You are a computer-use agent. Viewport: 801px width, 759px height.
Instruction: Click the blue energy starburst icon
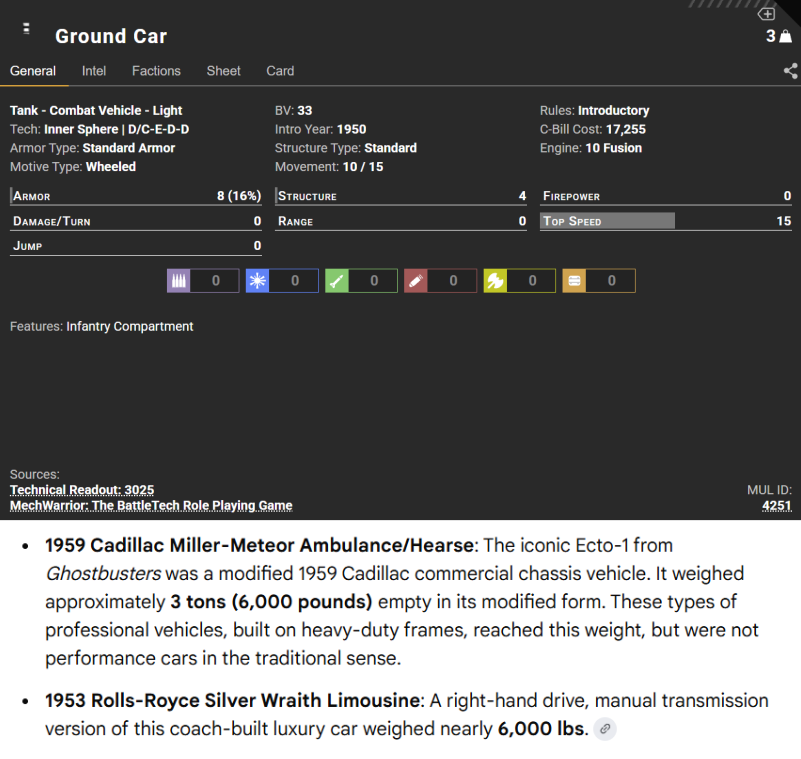pos(257,280)
